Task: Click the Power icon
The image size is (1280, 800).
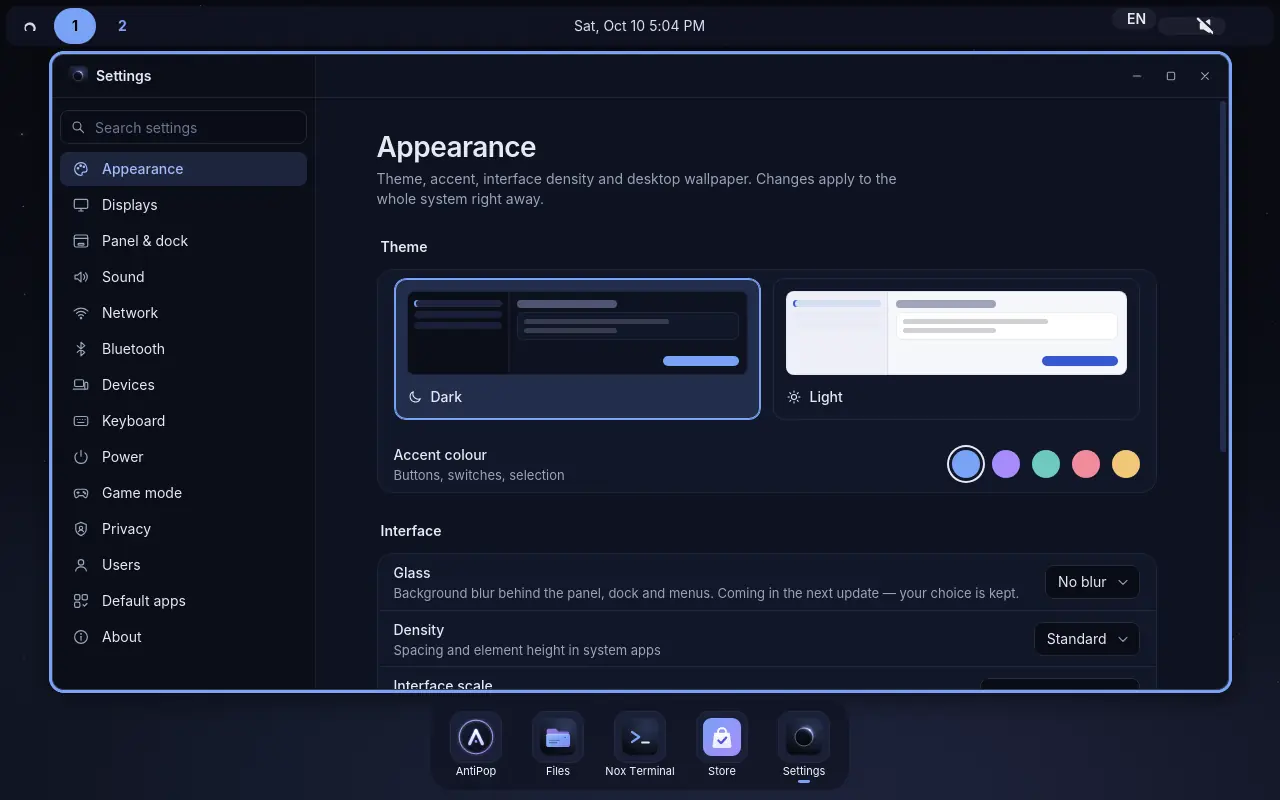Action: tap(81, 457)
